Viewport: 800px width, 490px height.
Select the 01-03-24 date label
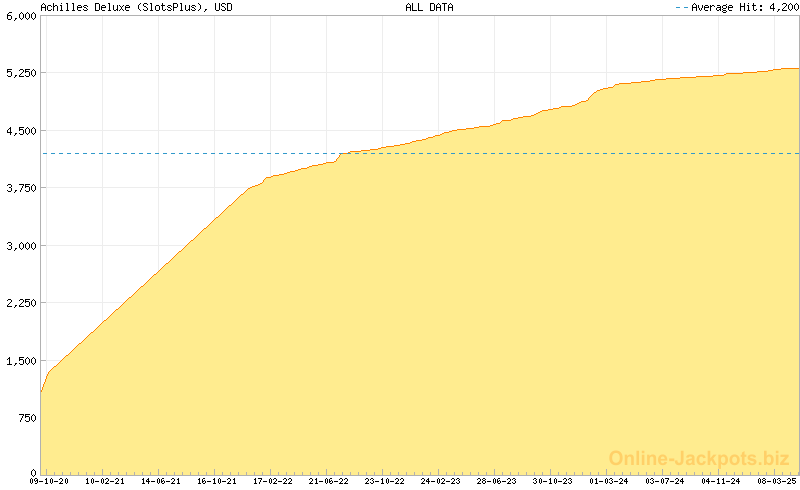click(608, 481)
